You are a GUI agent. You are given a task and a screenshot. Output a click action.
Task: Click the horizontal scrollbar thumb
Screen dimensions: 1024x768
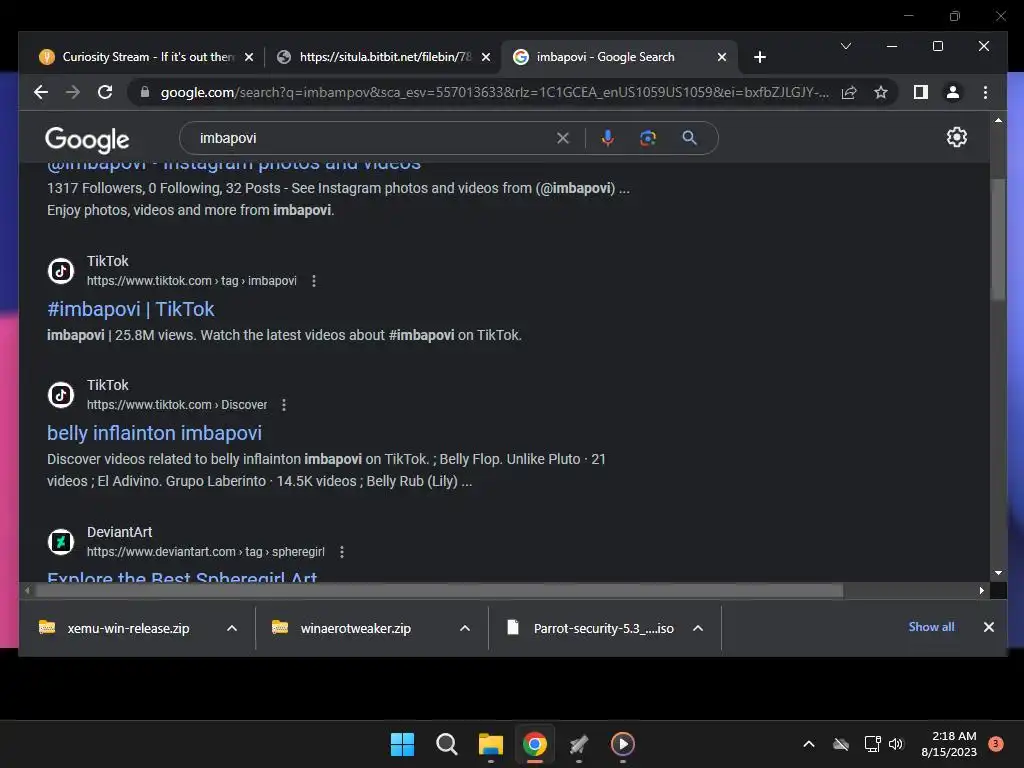tap(440, 590)
